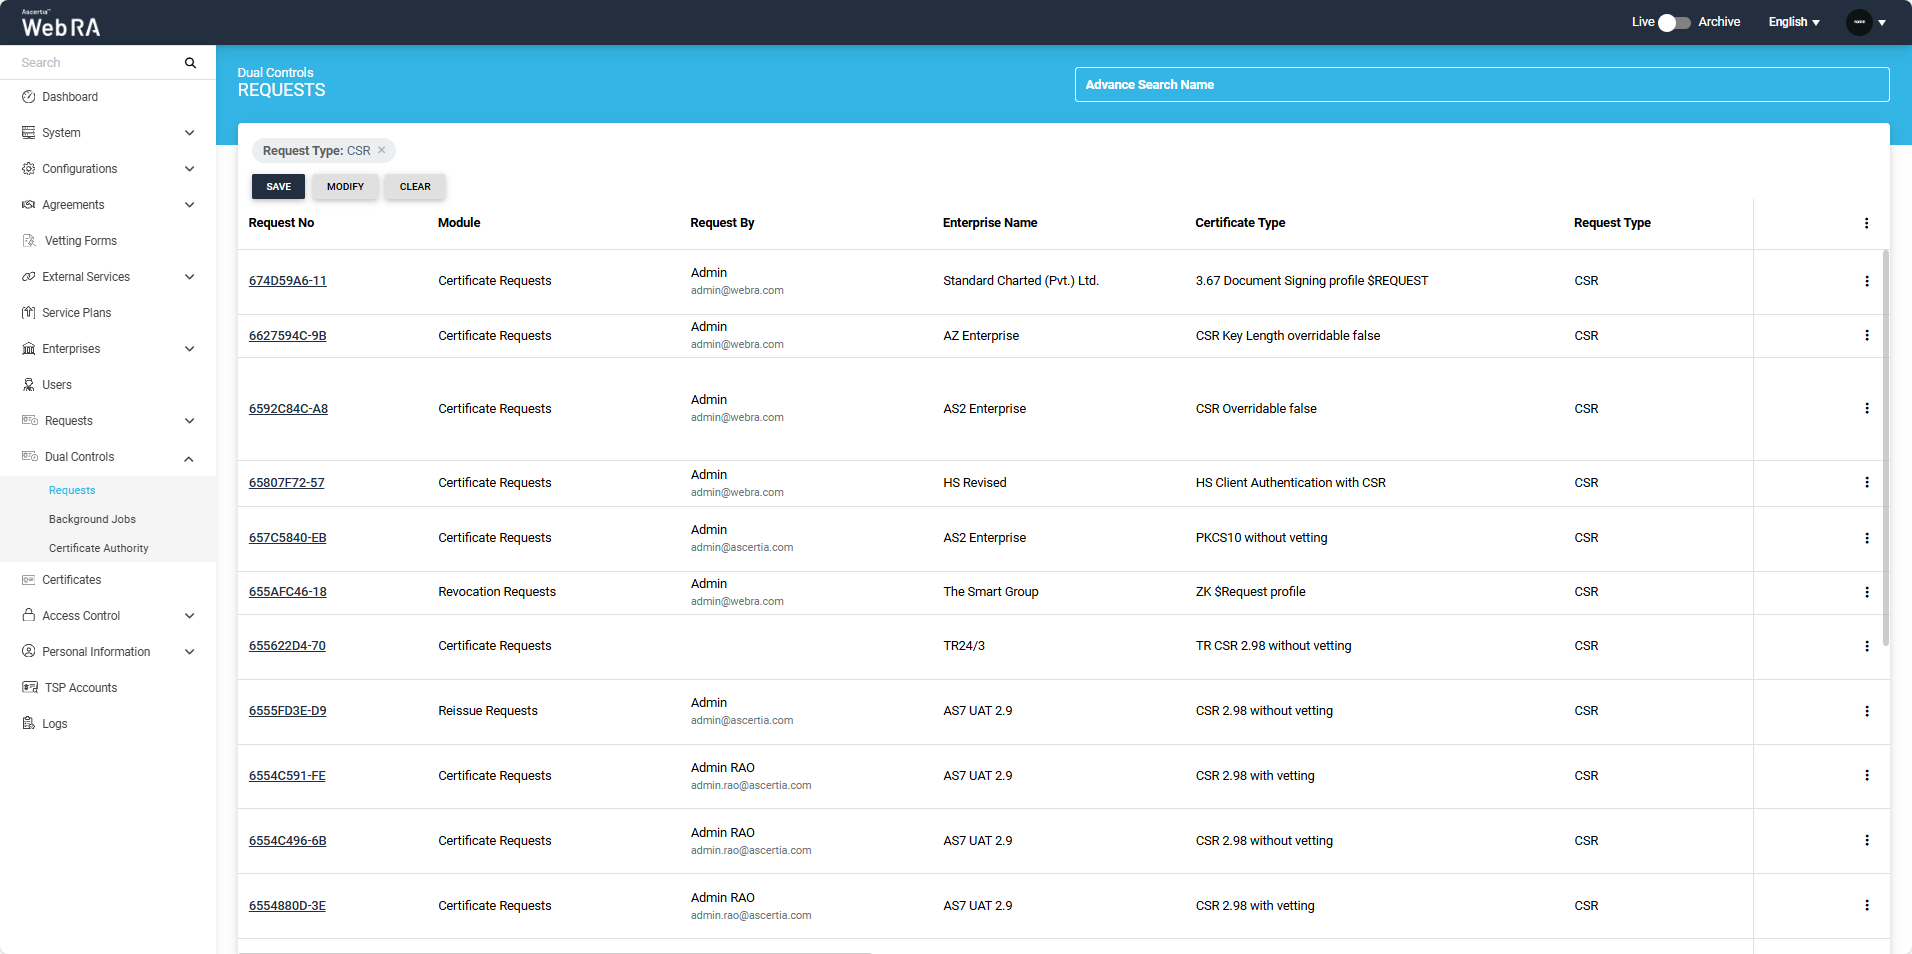Click the Advance Search Name field

(x=1481, y=85)
